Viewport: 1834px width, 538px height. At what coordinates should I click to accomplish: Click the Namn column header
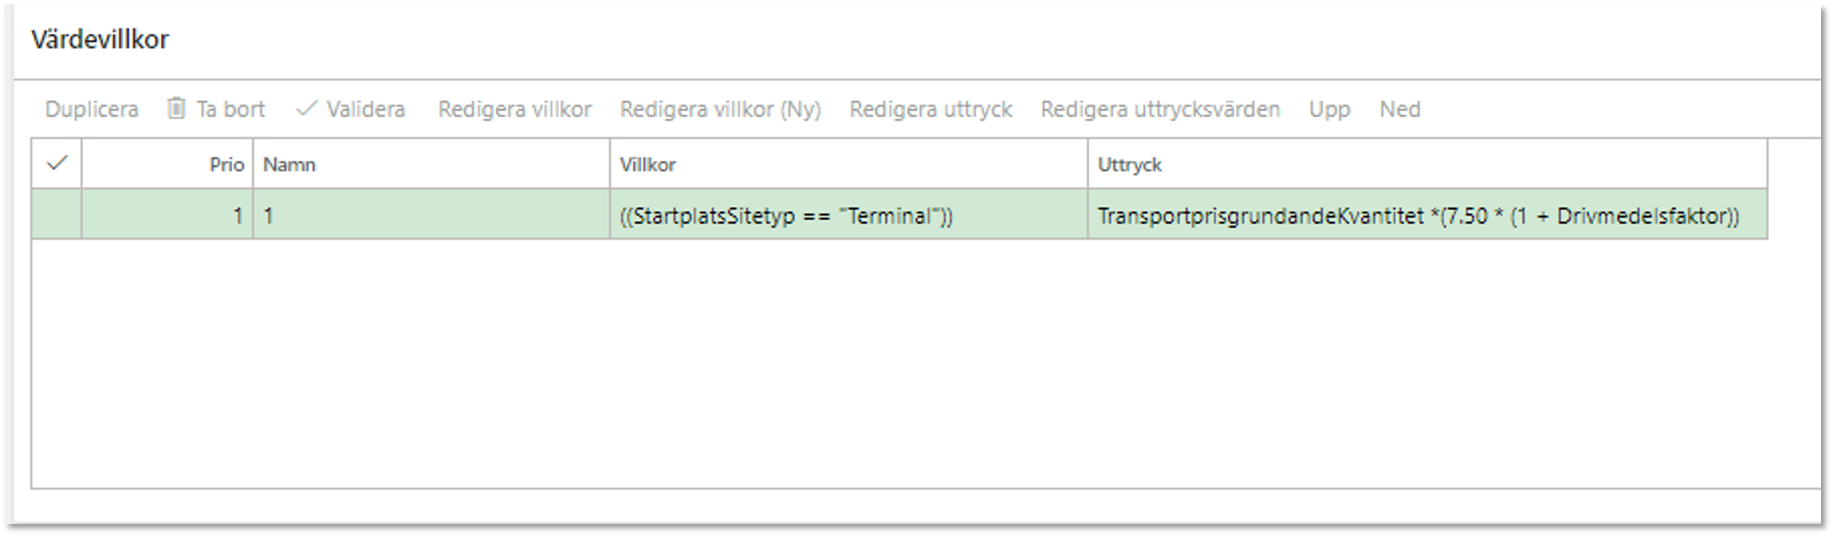pos(431,164)
